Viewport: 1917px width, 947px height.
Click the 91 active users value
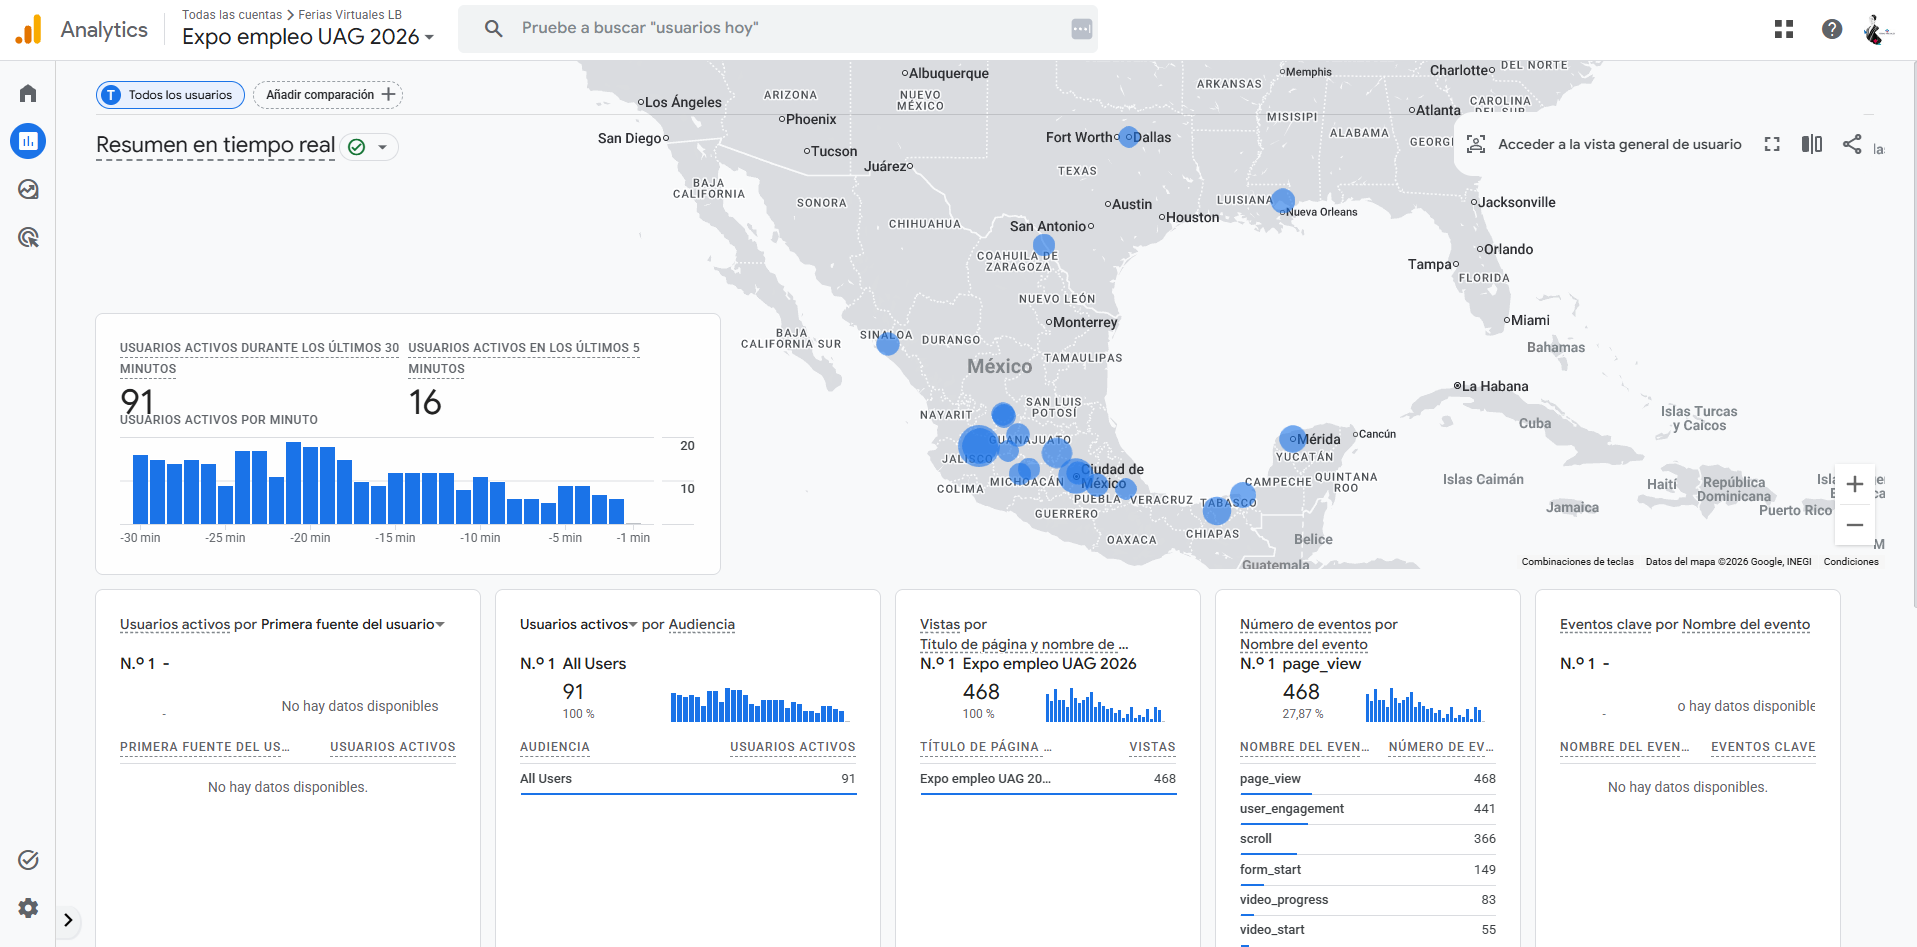click(x=137, y=401)
